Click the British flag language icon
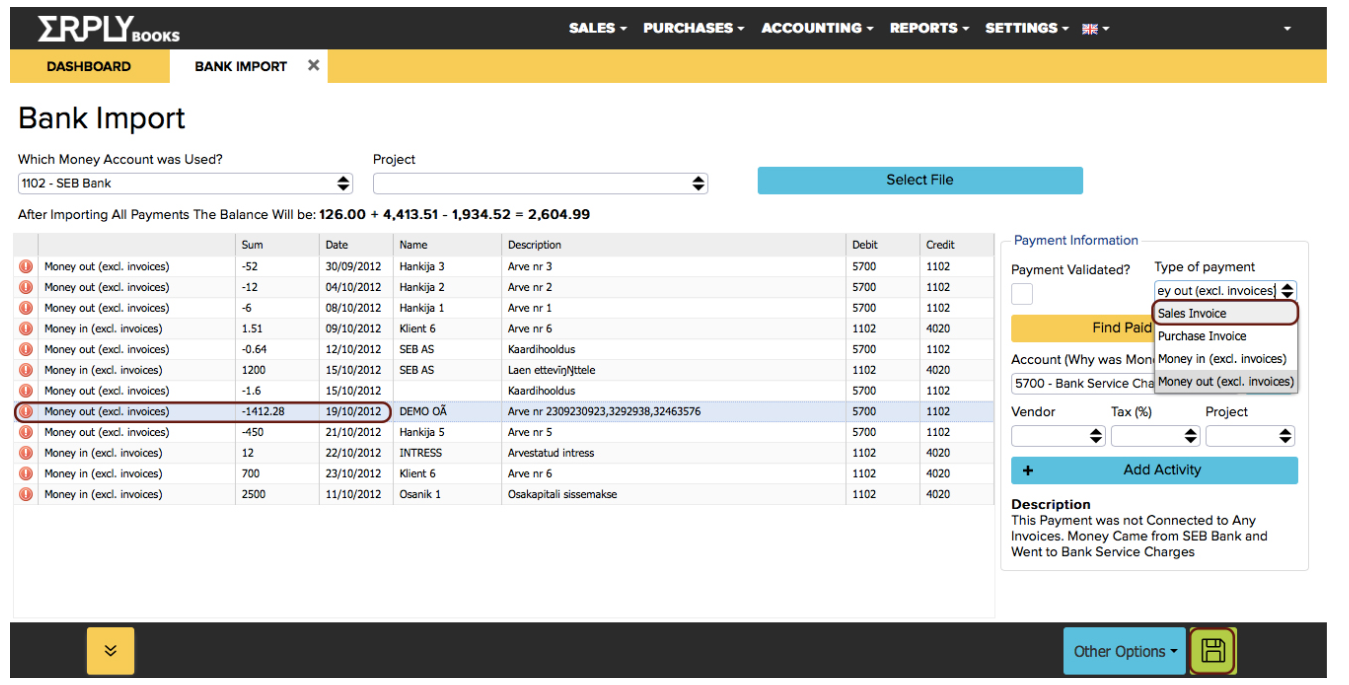 (1089, 28)
